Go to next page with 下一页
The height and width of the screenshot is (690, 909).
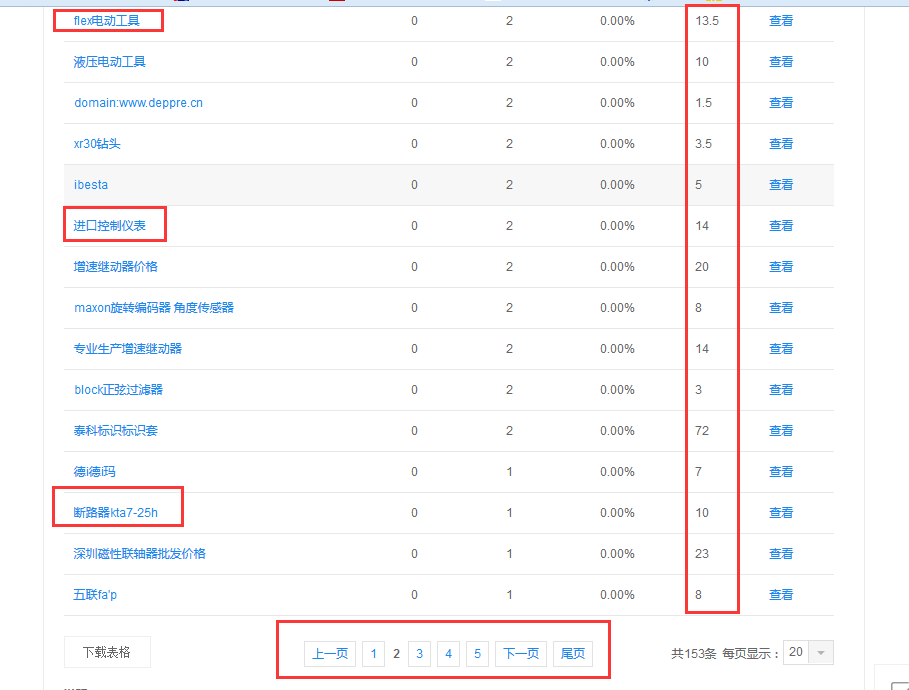pyautogui.click(x=520, y=654)
